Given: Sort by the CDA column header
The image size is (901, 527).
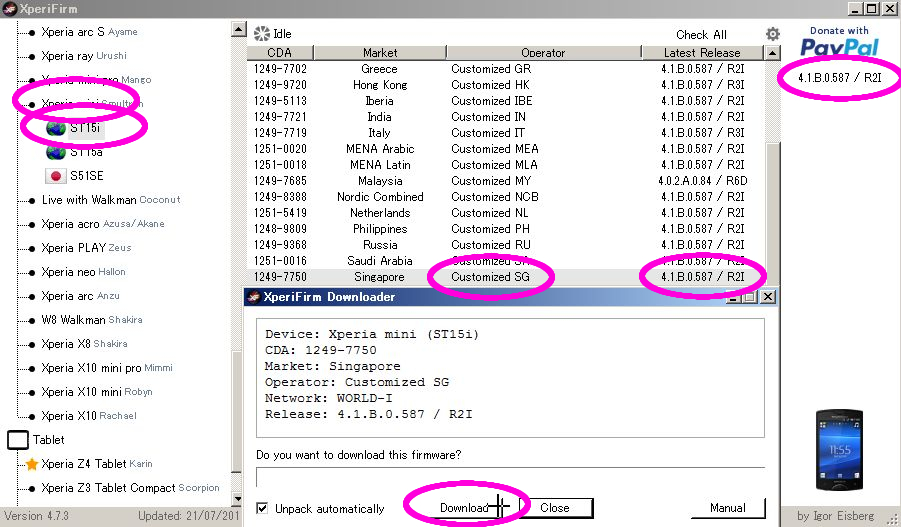Looking at the screenshot, I should coord(280,53).
